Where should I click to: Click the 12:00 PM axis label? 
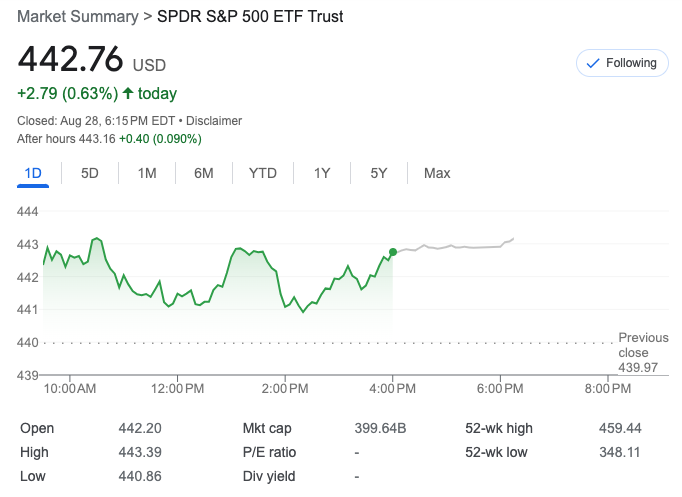179,387
